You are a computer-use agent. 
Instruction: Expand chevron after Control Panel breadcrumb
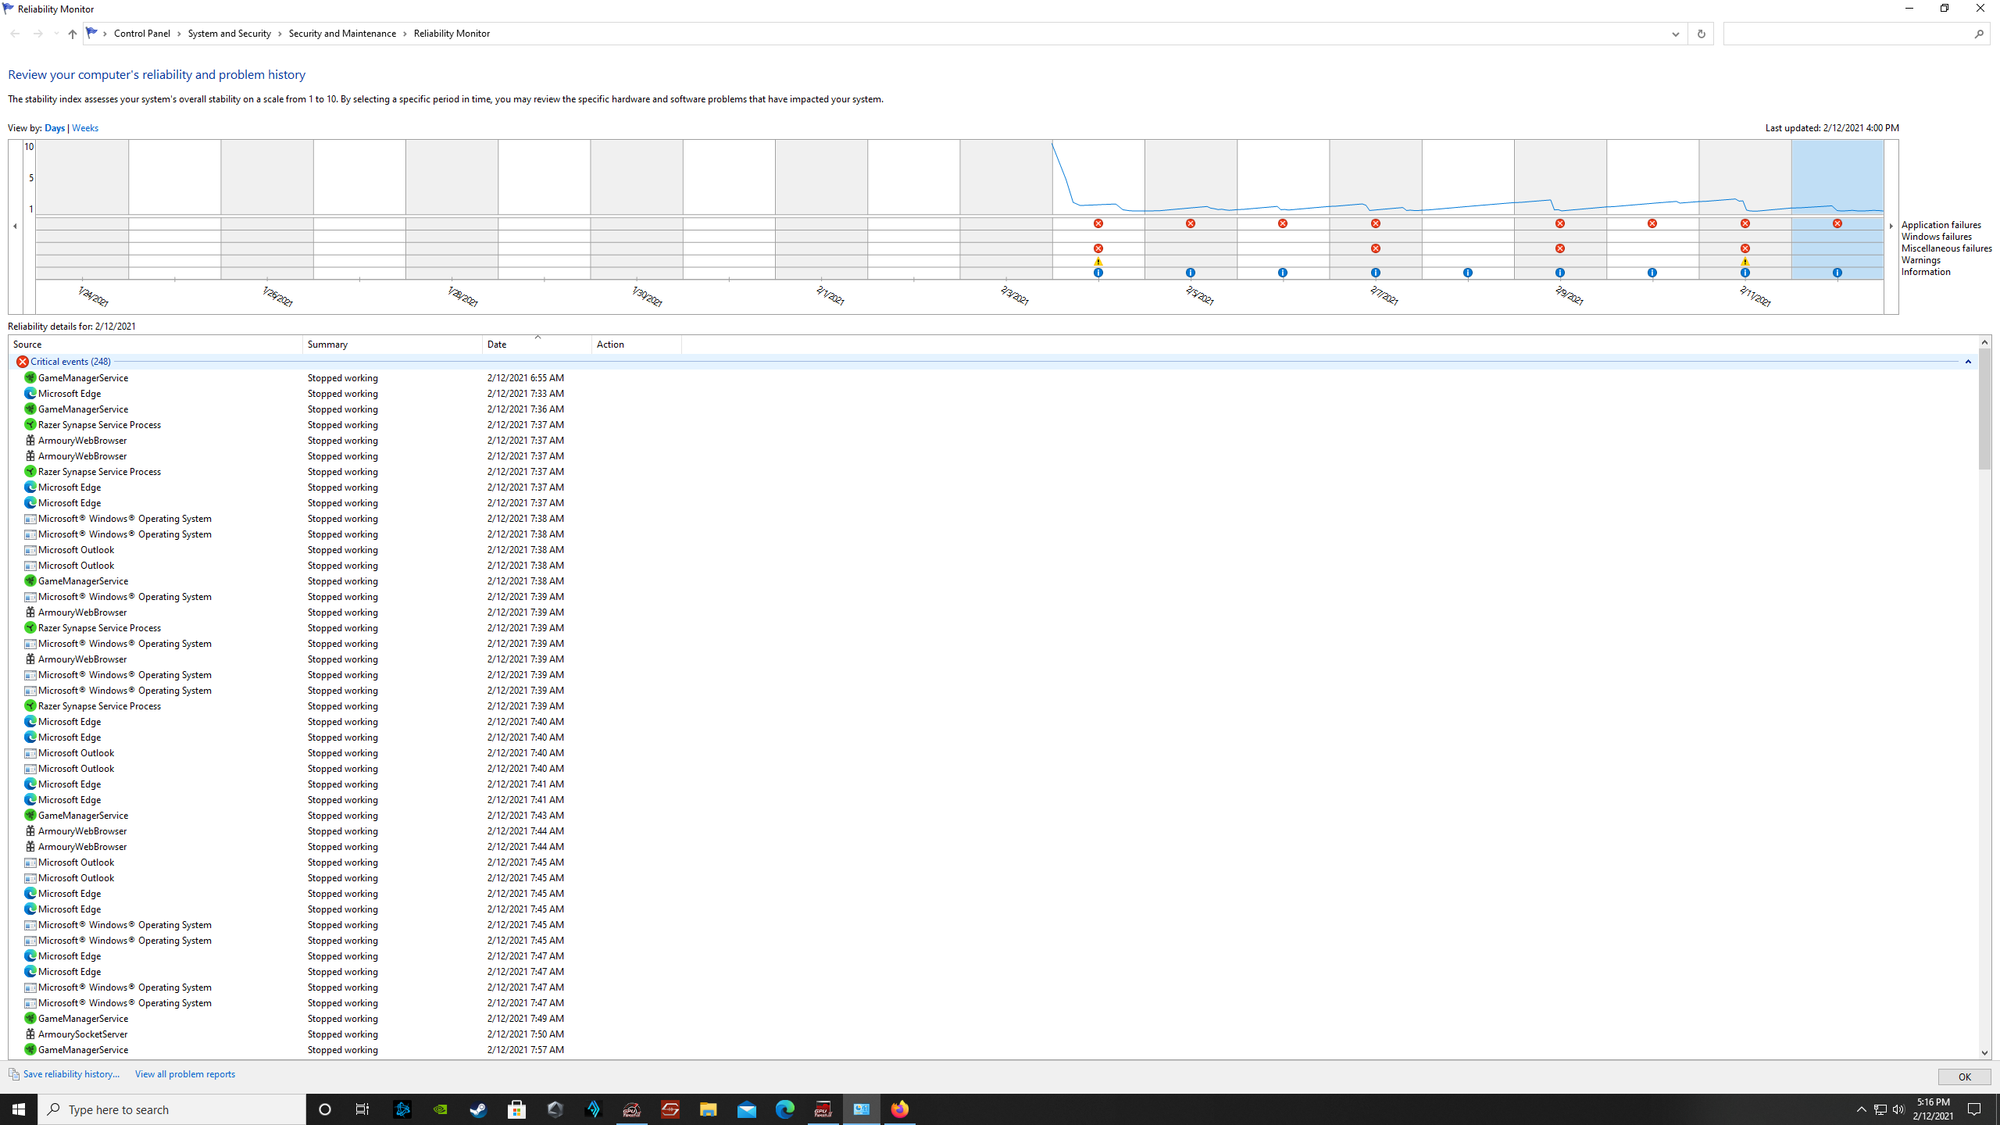[x=179, y=34]
